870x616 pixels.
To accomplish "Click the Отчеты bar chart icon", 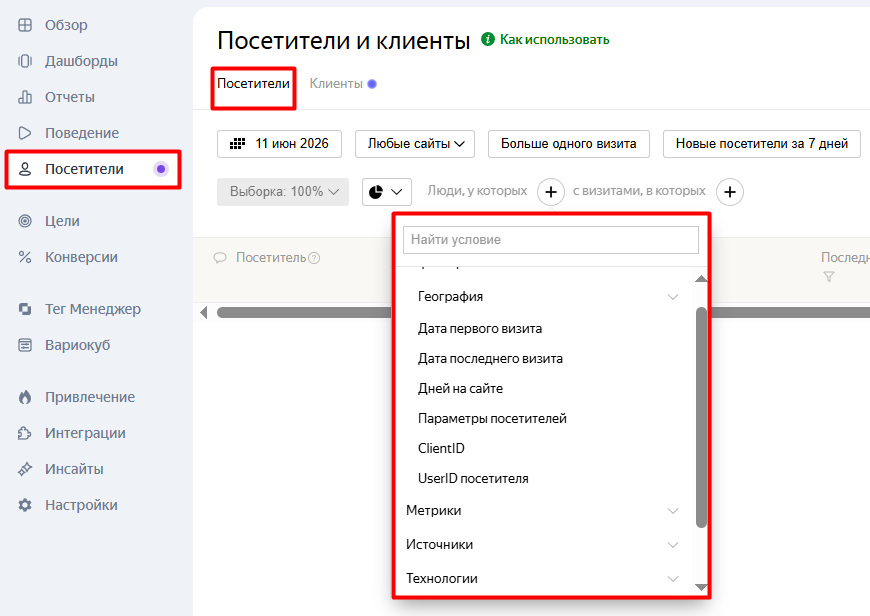I will click(x=25, y=97).
